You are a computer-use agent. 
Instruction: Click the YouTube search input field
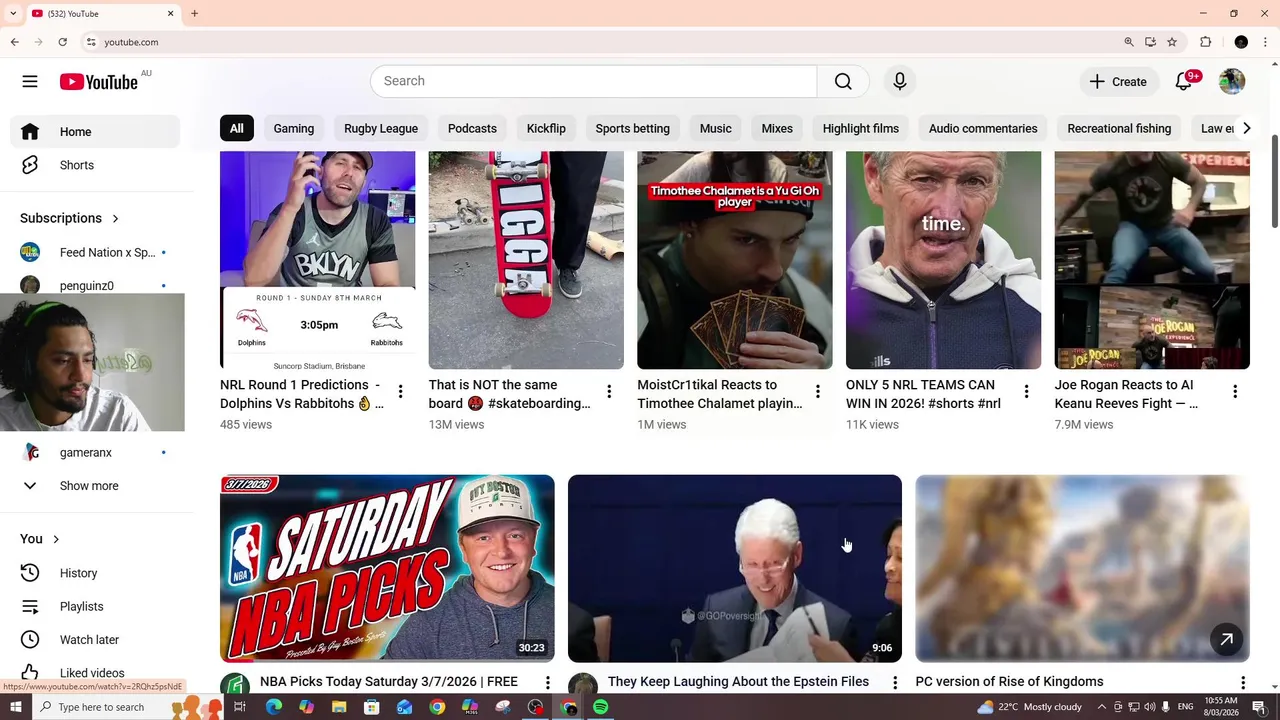click(x=594, y=81)
